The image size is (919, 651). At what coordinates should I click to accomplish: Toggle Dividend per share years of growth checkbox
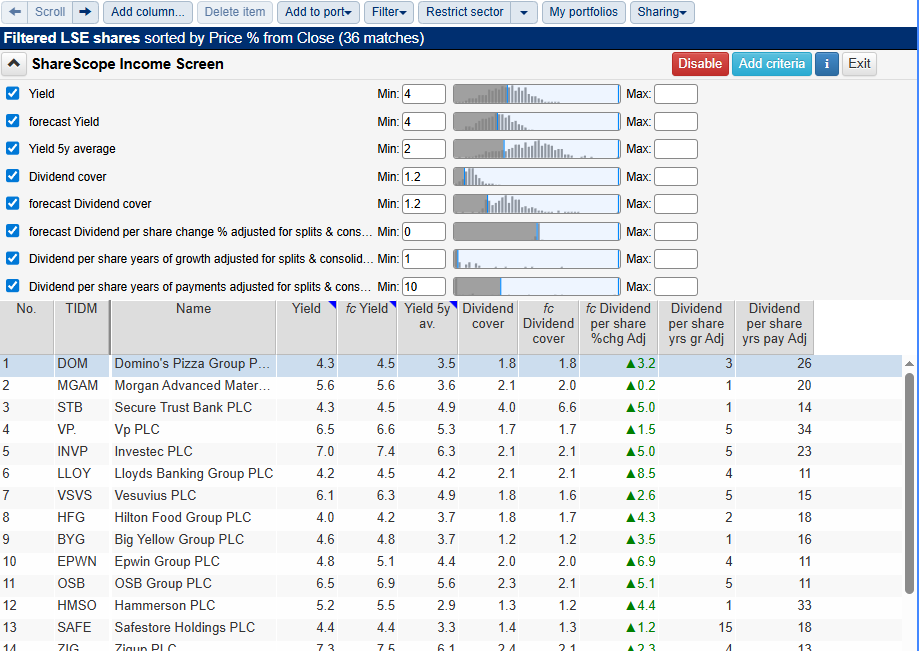click(12, 258)
